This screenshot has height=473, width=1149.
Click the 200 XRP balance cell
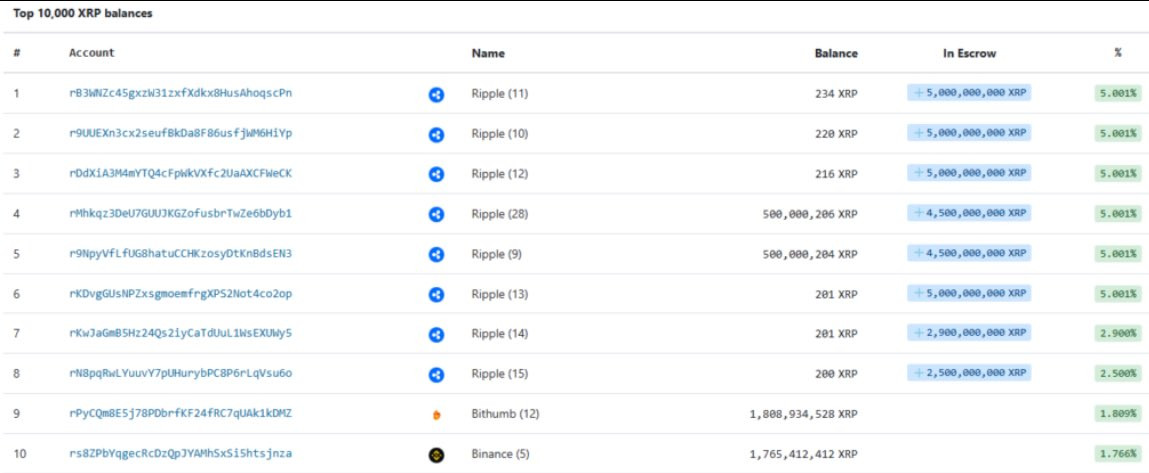click(835, 373)
